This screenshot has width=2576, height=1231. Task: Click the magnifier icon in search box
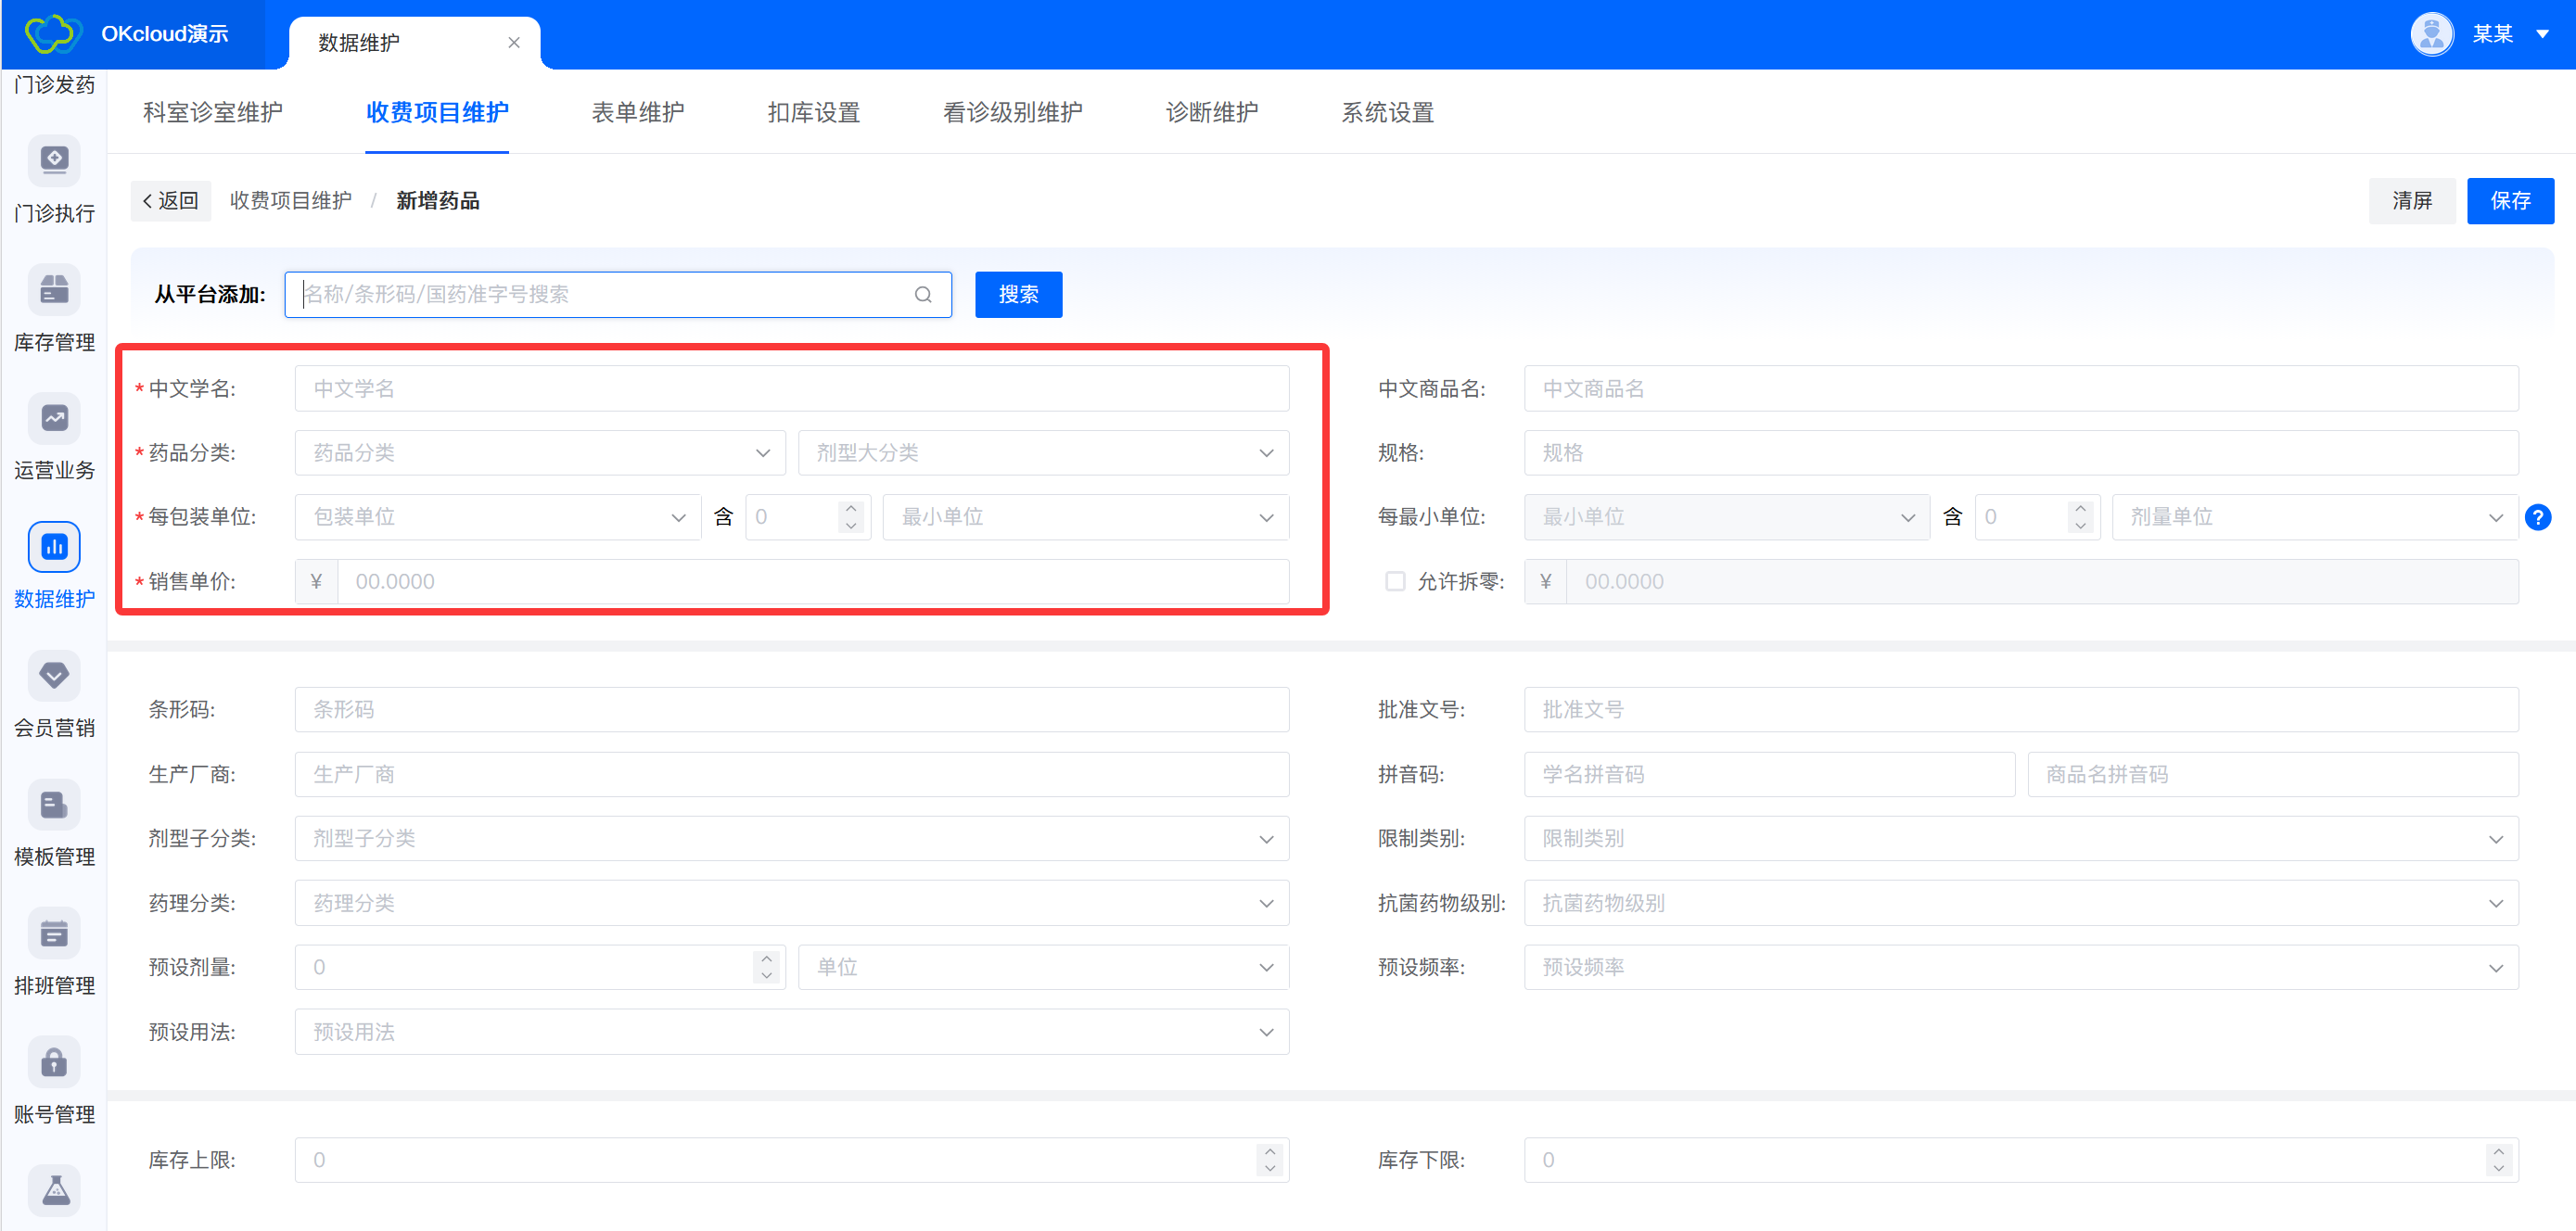[922, 294]
